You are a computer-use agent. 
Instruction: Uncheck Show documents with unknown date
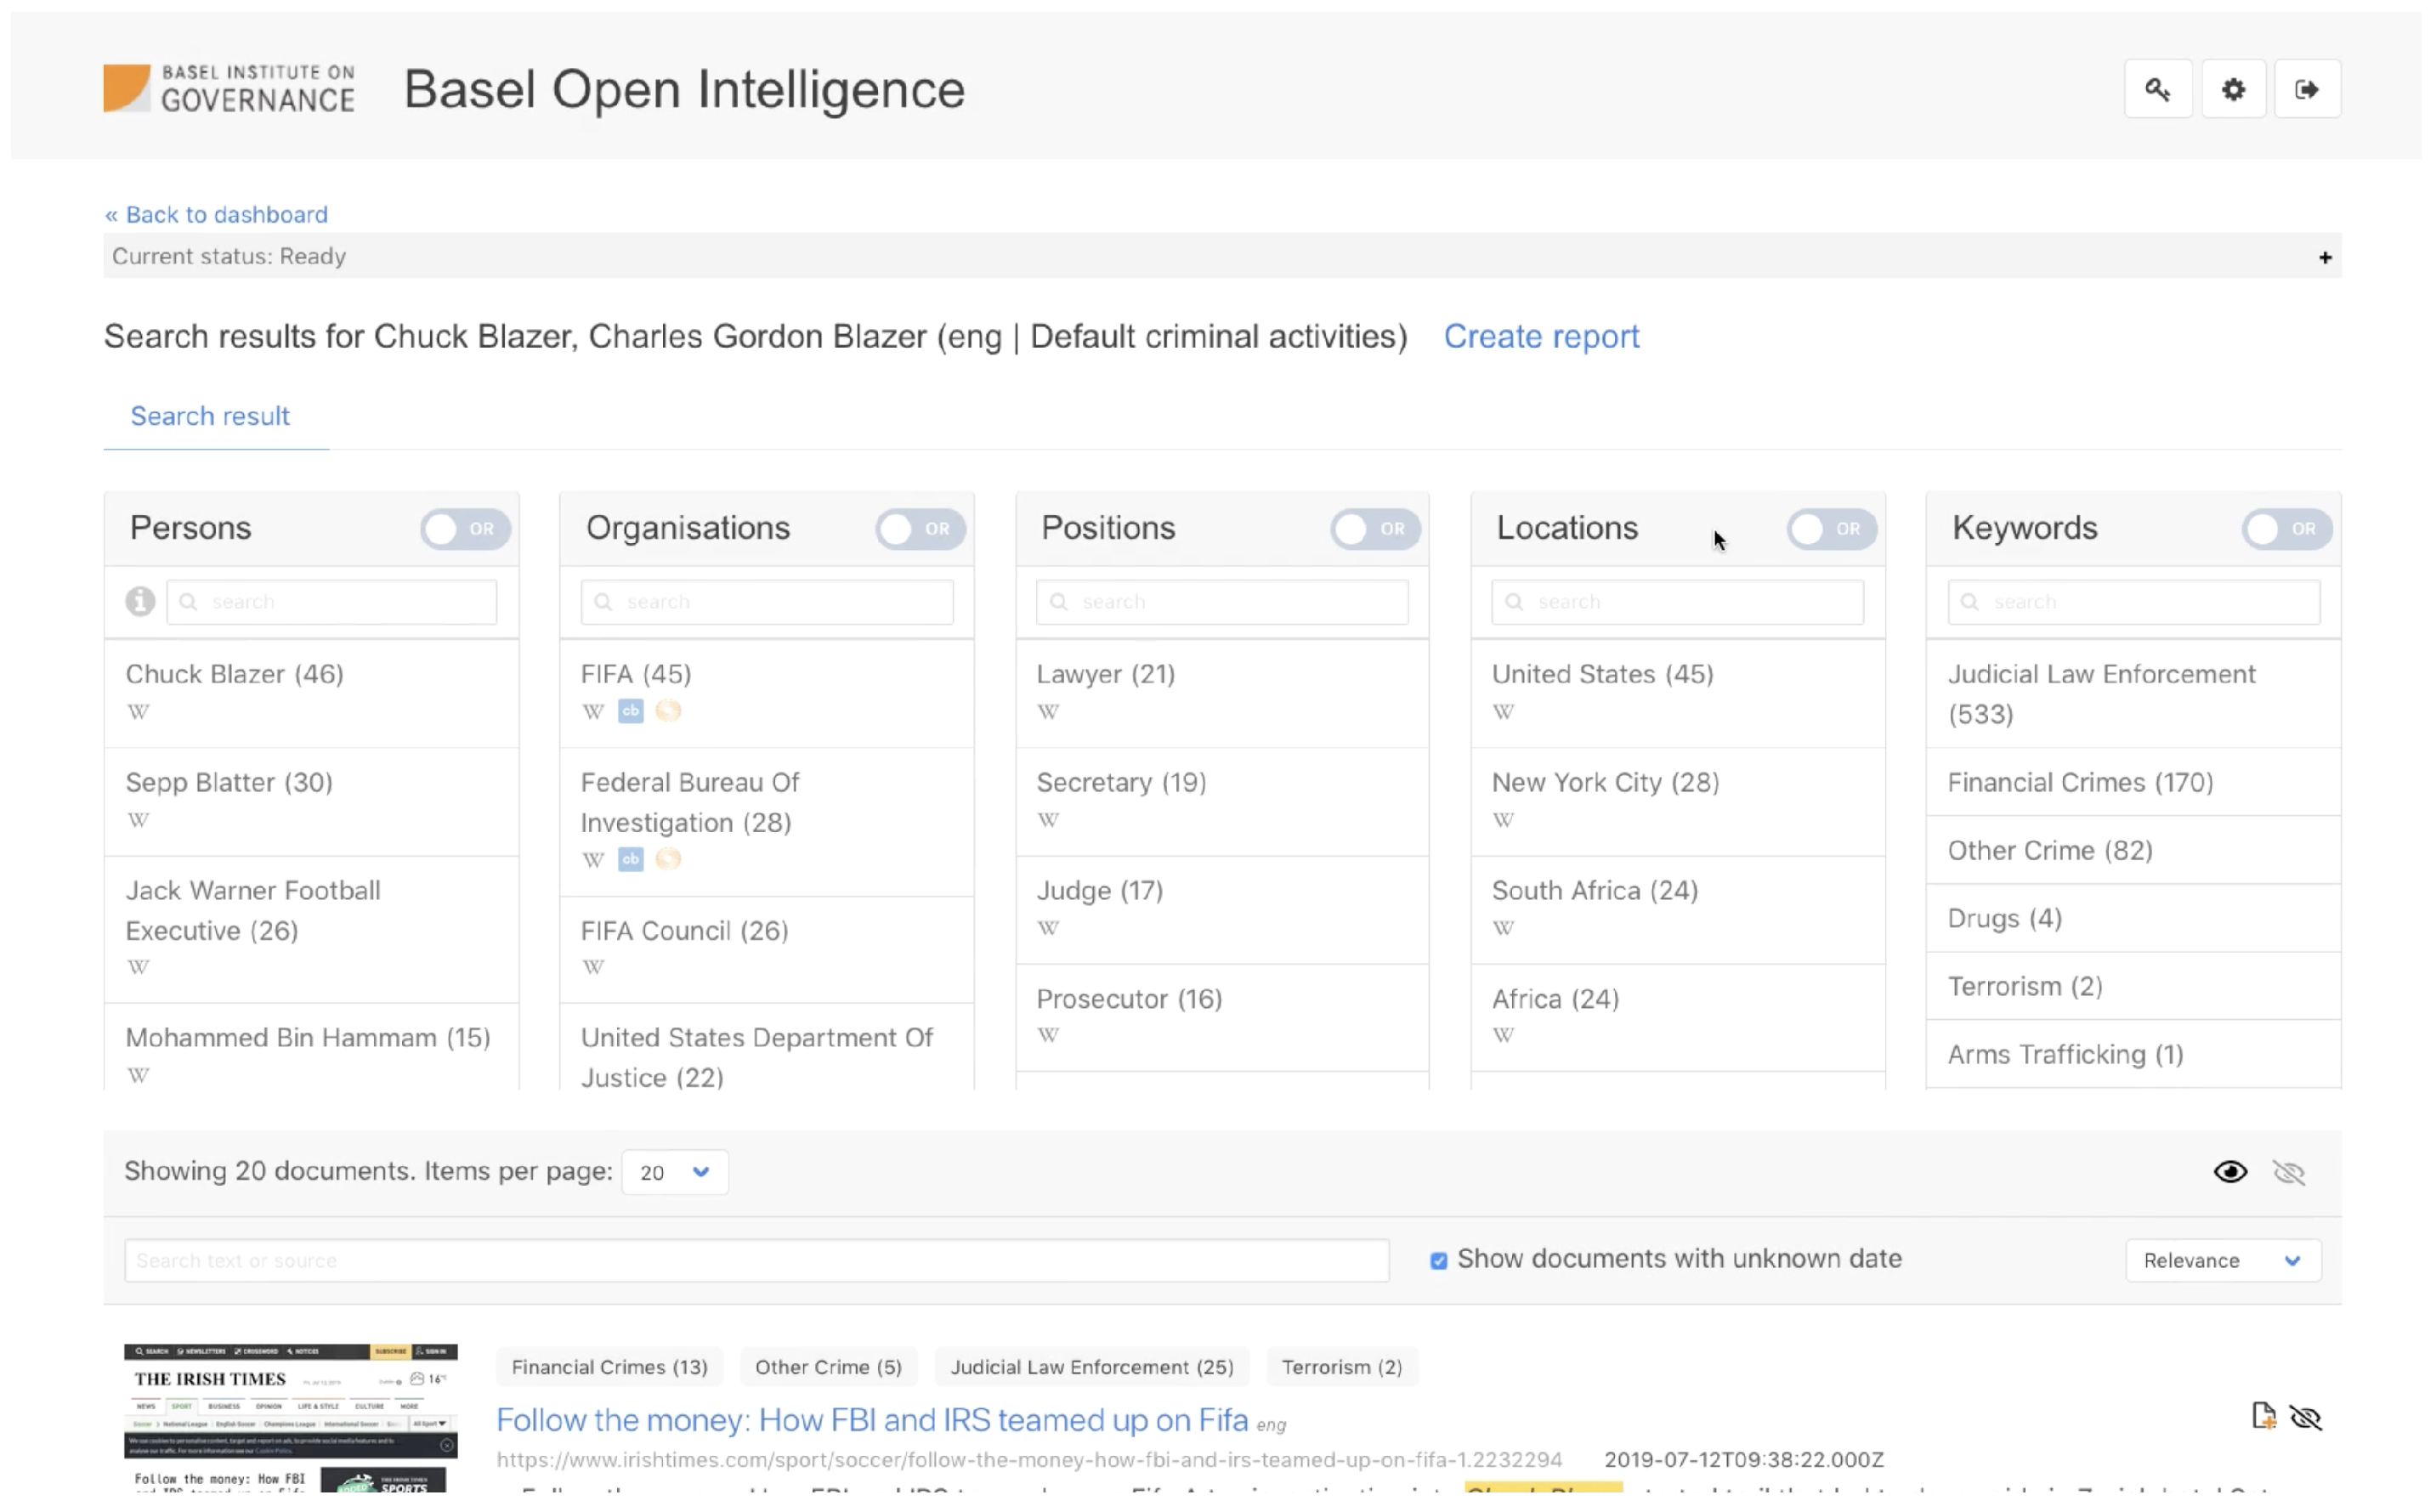pos(1438,1260)
